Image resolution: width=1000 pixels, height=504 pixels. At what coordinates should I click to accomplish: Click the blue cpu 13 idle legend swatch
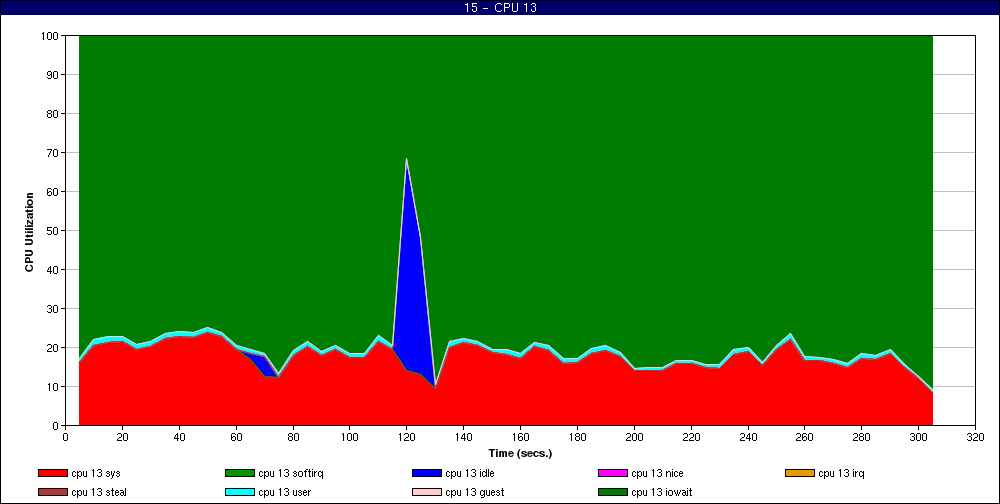427,473
